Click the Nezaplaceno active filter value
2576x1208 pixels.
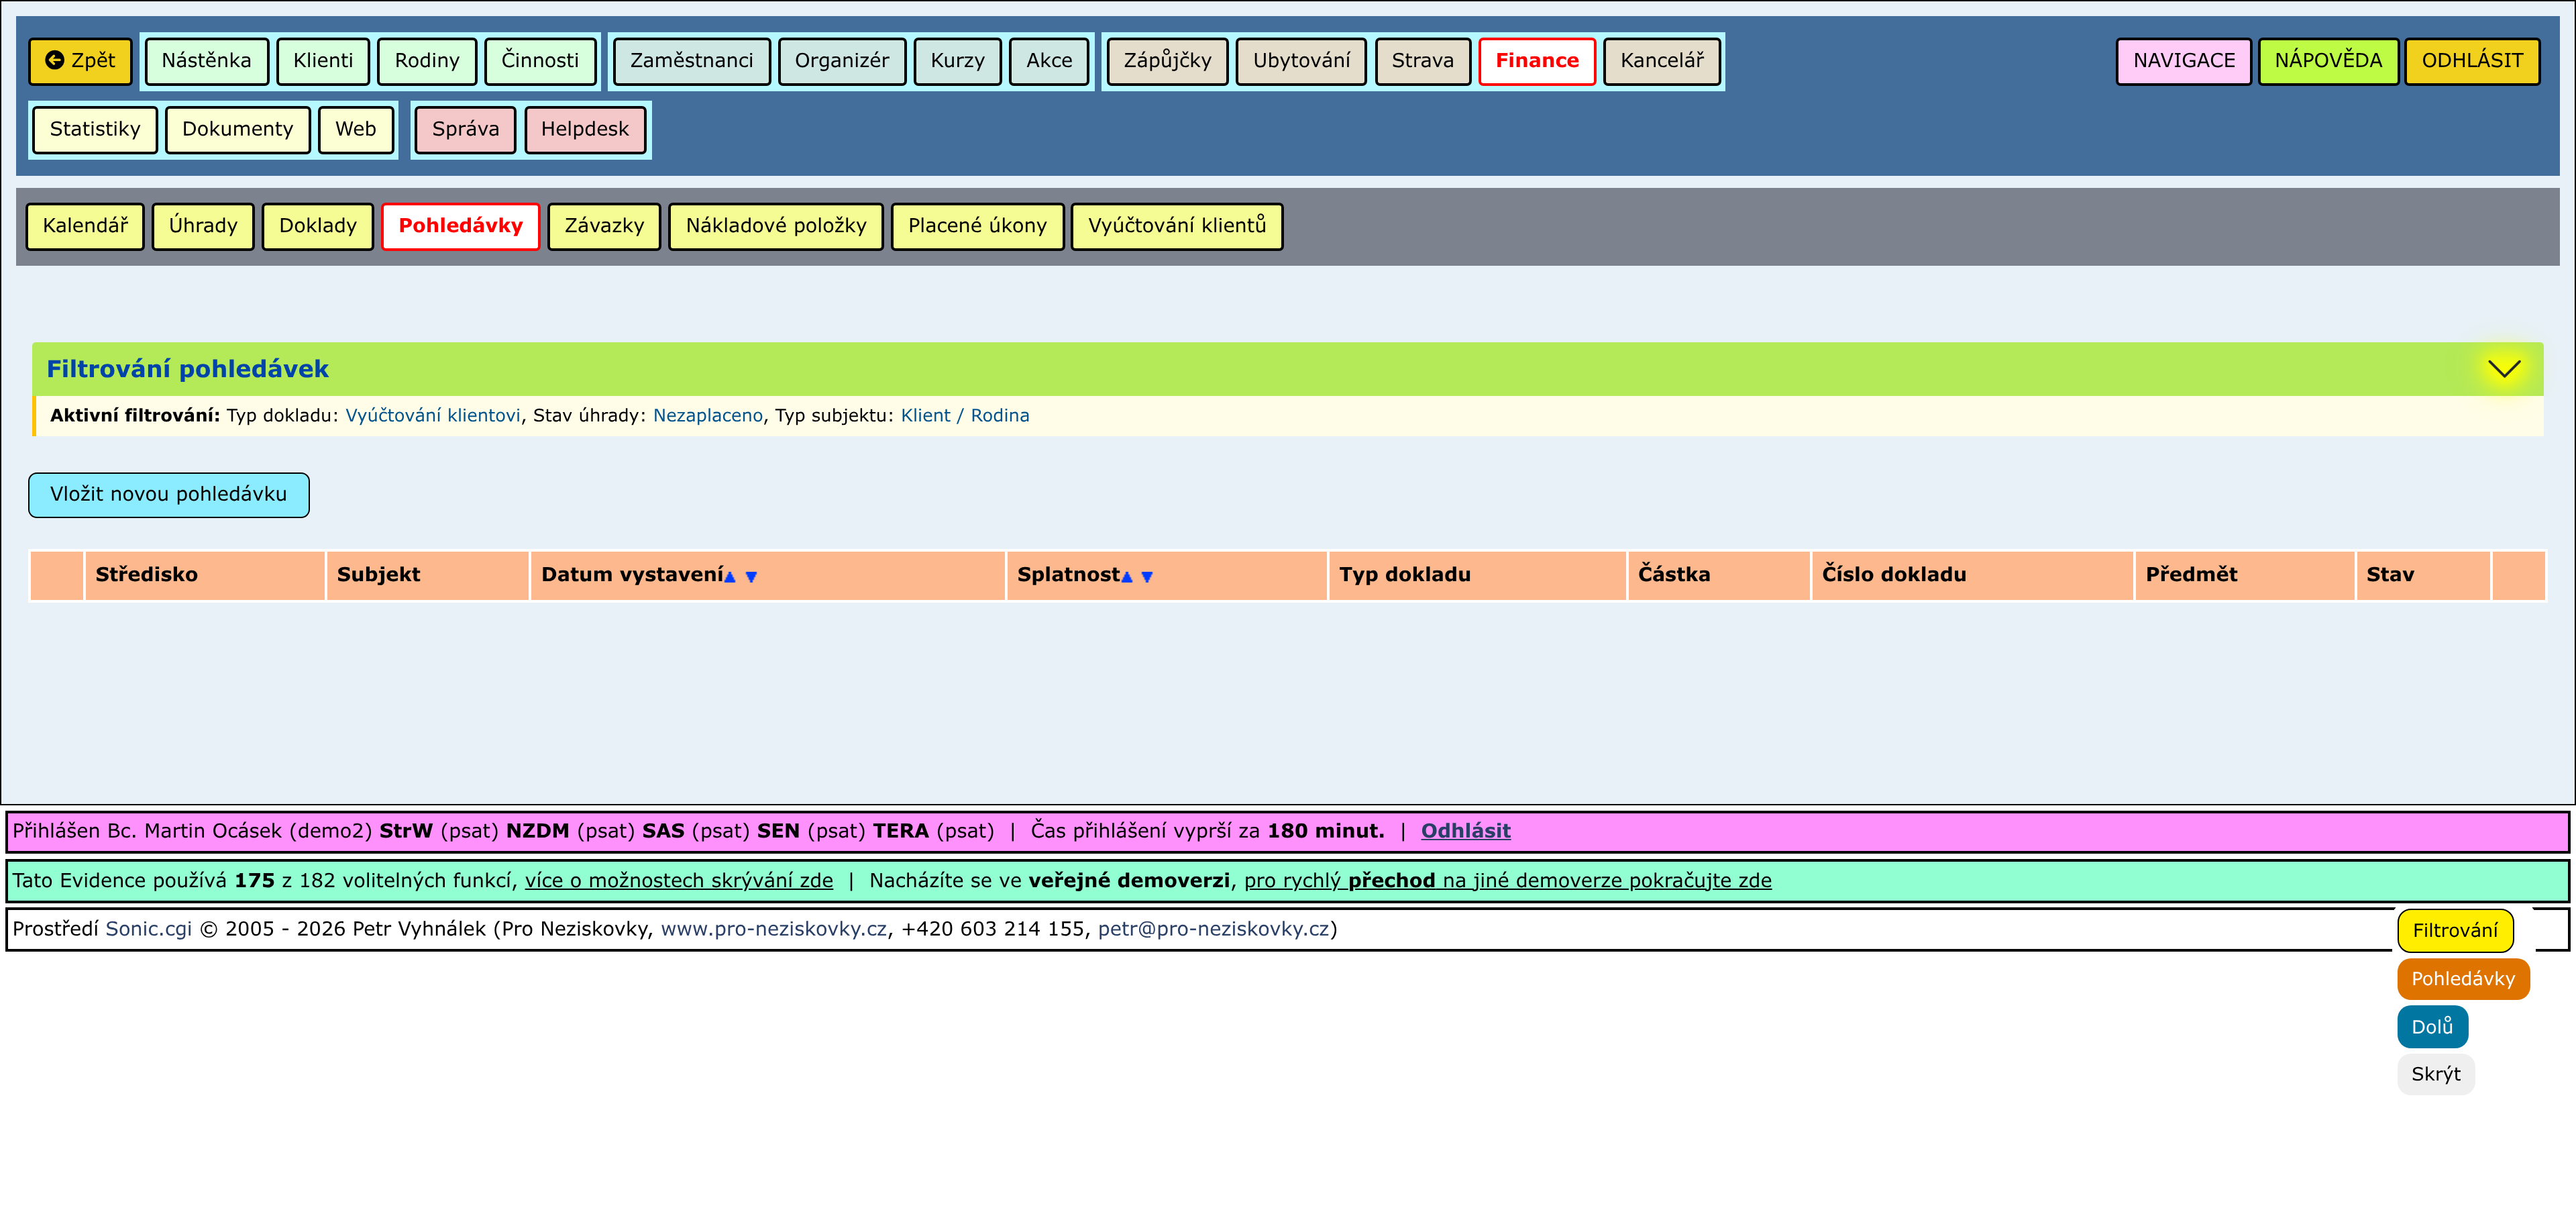707,416
